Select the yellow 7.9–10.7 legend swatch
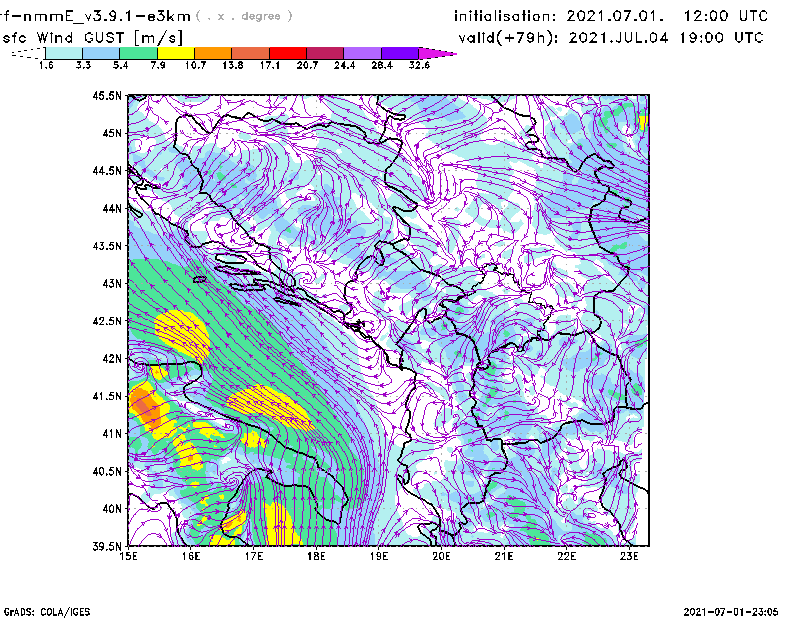The width and height of the screenshot is (800, 618). point(176,53)
